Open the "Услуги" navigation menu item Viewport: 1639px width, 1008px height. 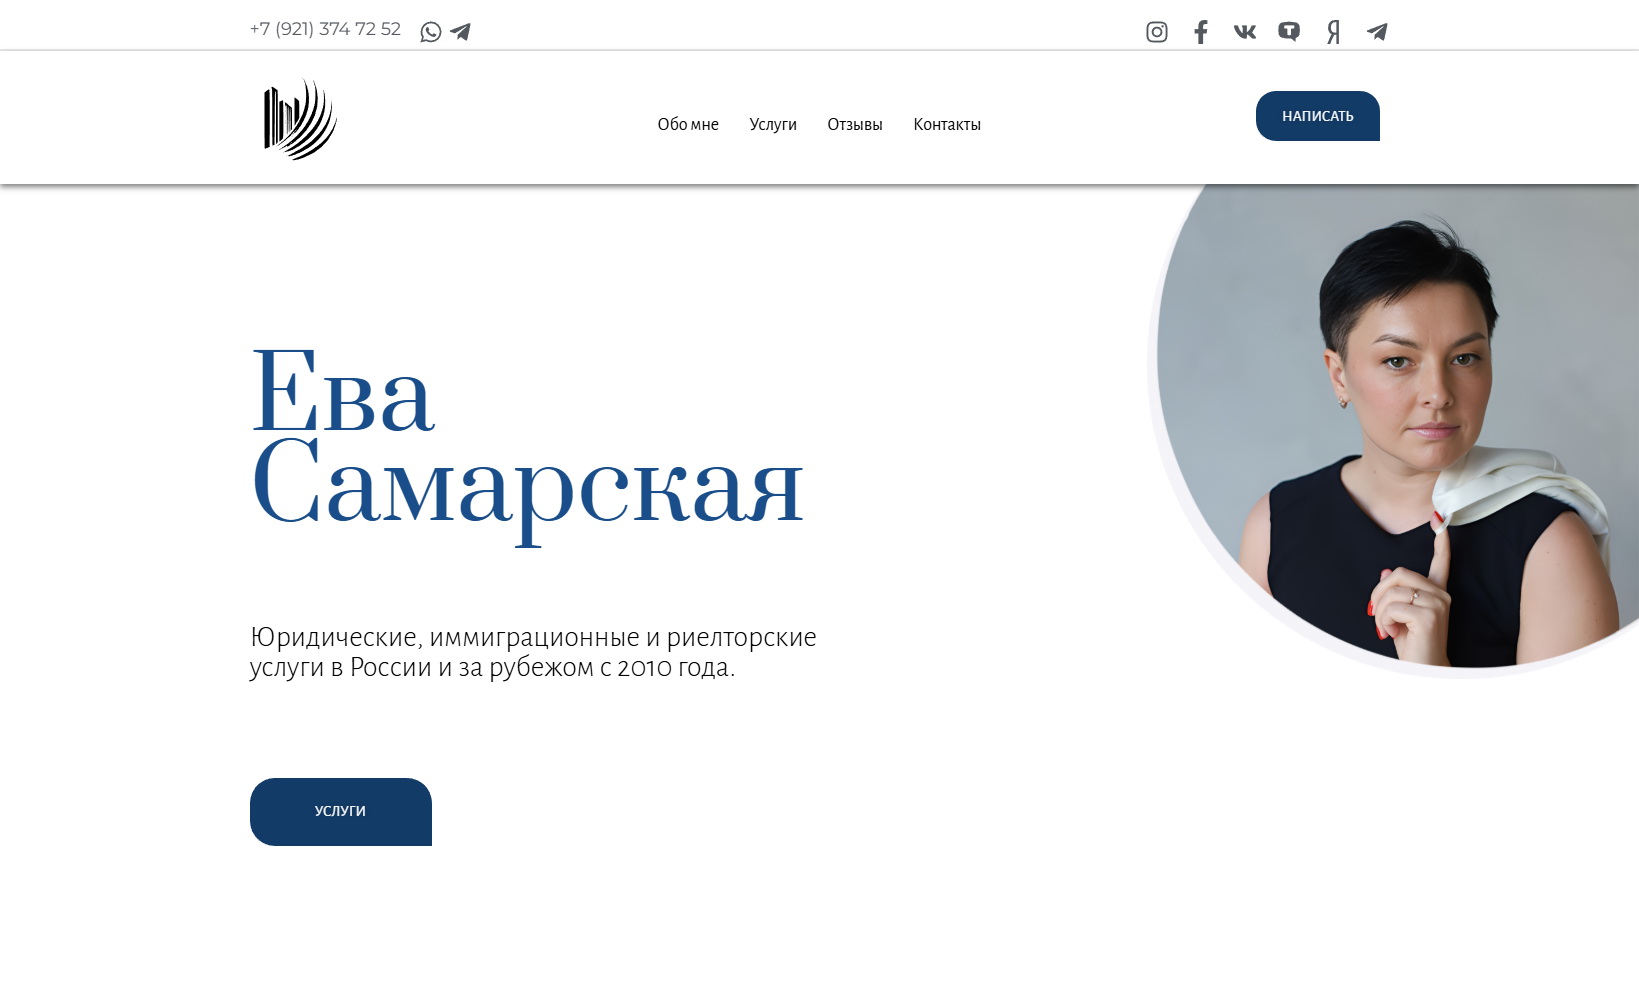[x=773, y=125]
